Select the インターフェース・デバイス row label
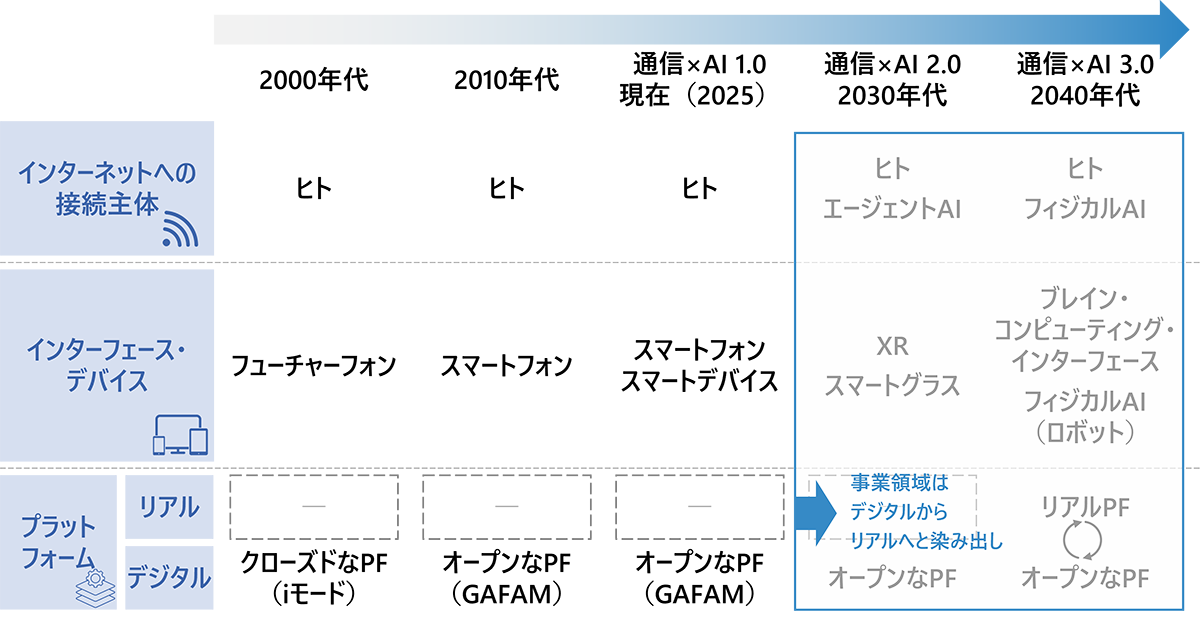 tap(107, 366)
